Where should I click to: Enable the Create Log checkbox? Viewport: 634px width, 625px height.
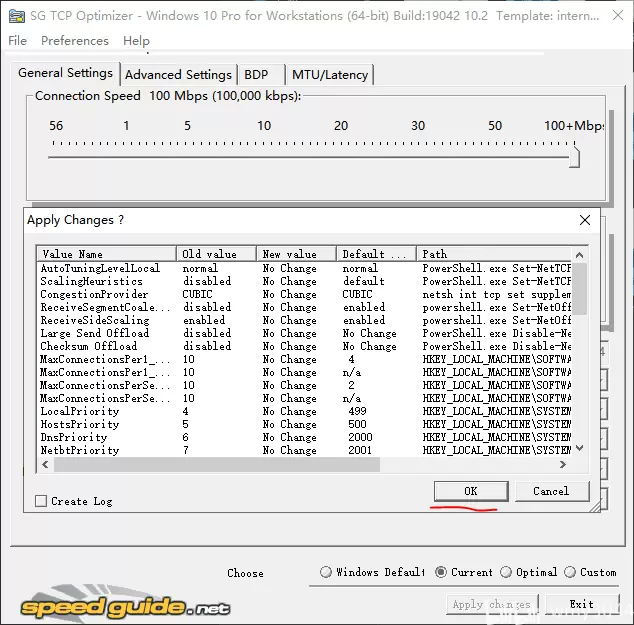pyautogui.click(x=41, y=501)
